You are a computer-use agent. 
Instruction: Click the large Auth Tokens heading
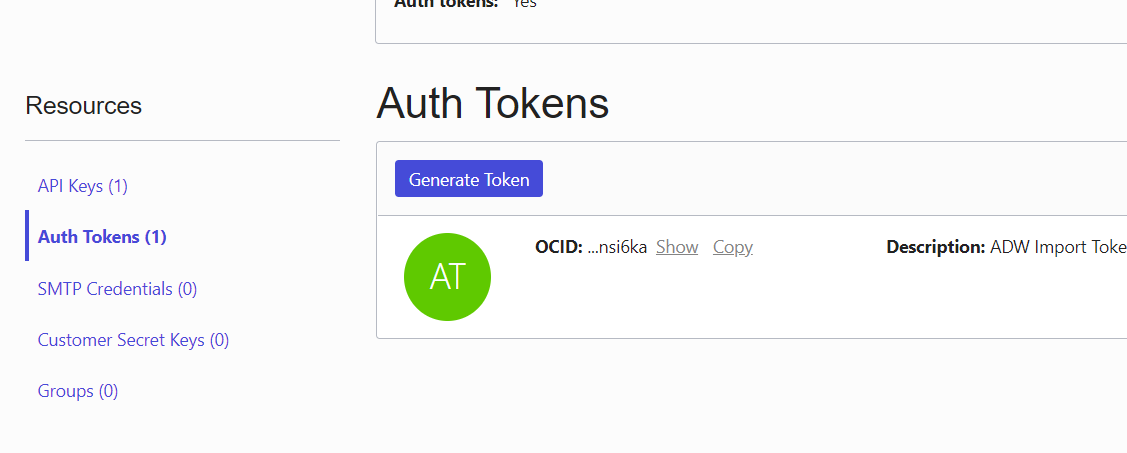click(x=492, y=103)
